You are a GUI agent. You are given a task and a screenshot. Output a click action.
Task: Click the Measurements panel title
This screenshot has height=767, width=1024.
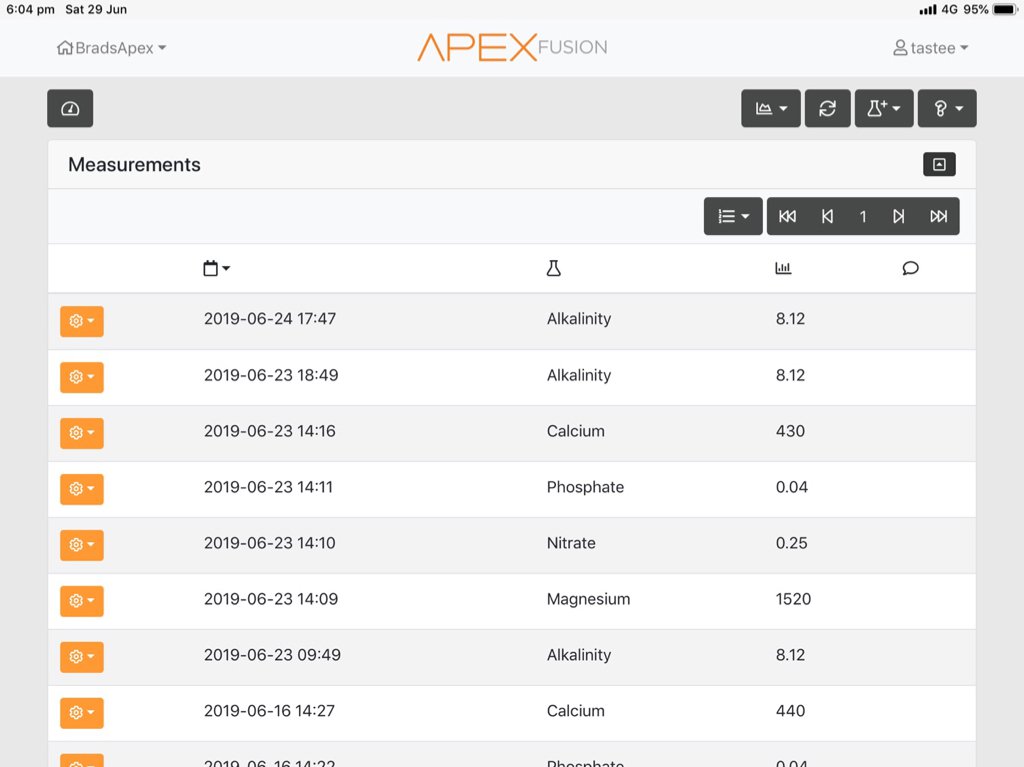pyautogui.click(x=134, y=165)
